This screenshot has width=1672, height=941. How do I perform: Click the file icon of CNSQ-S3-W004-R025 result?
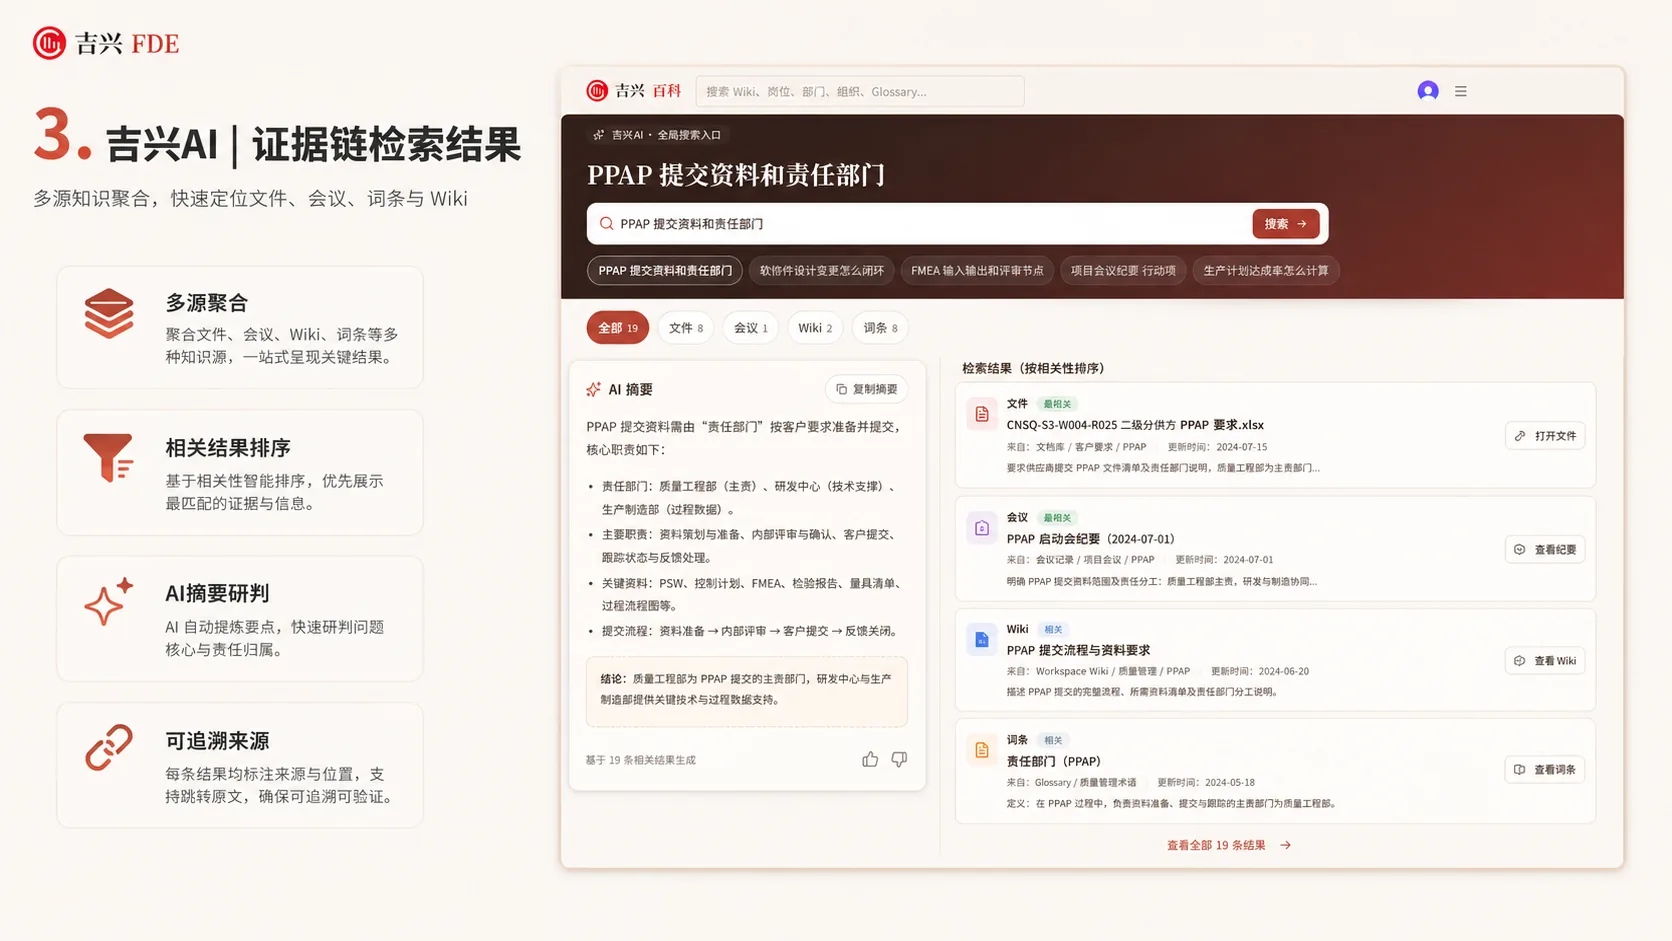pos(982,414)
